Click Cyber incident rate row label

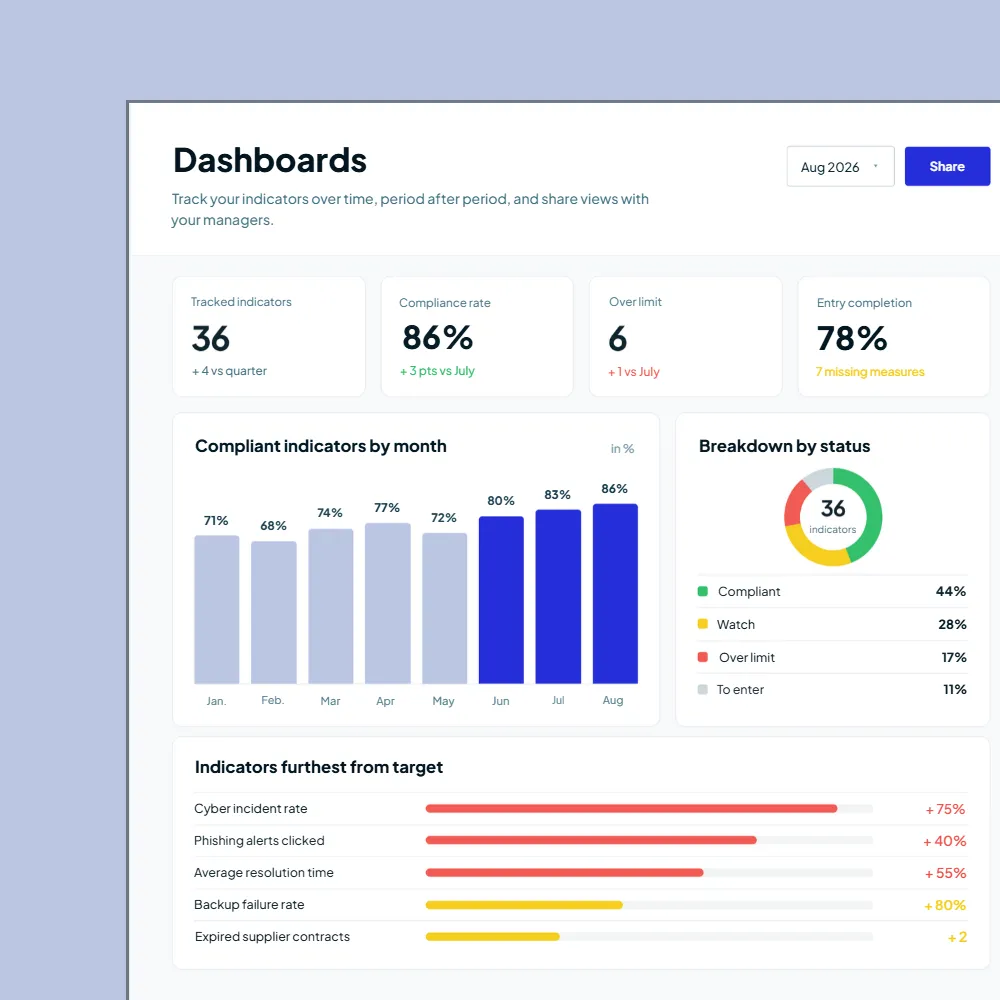pos(251,809)
